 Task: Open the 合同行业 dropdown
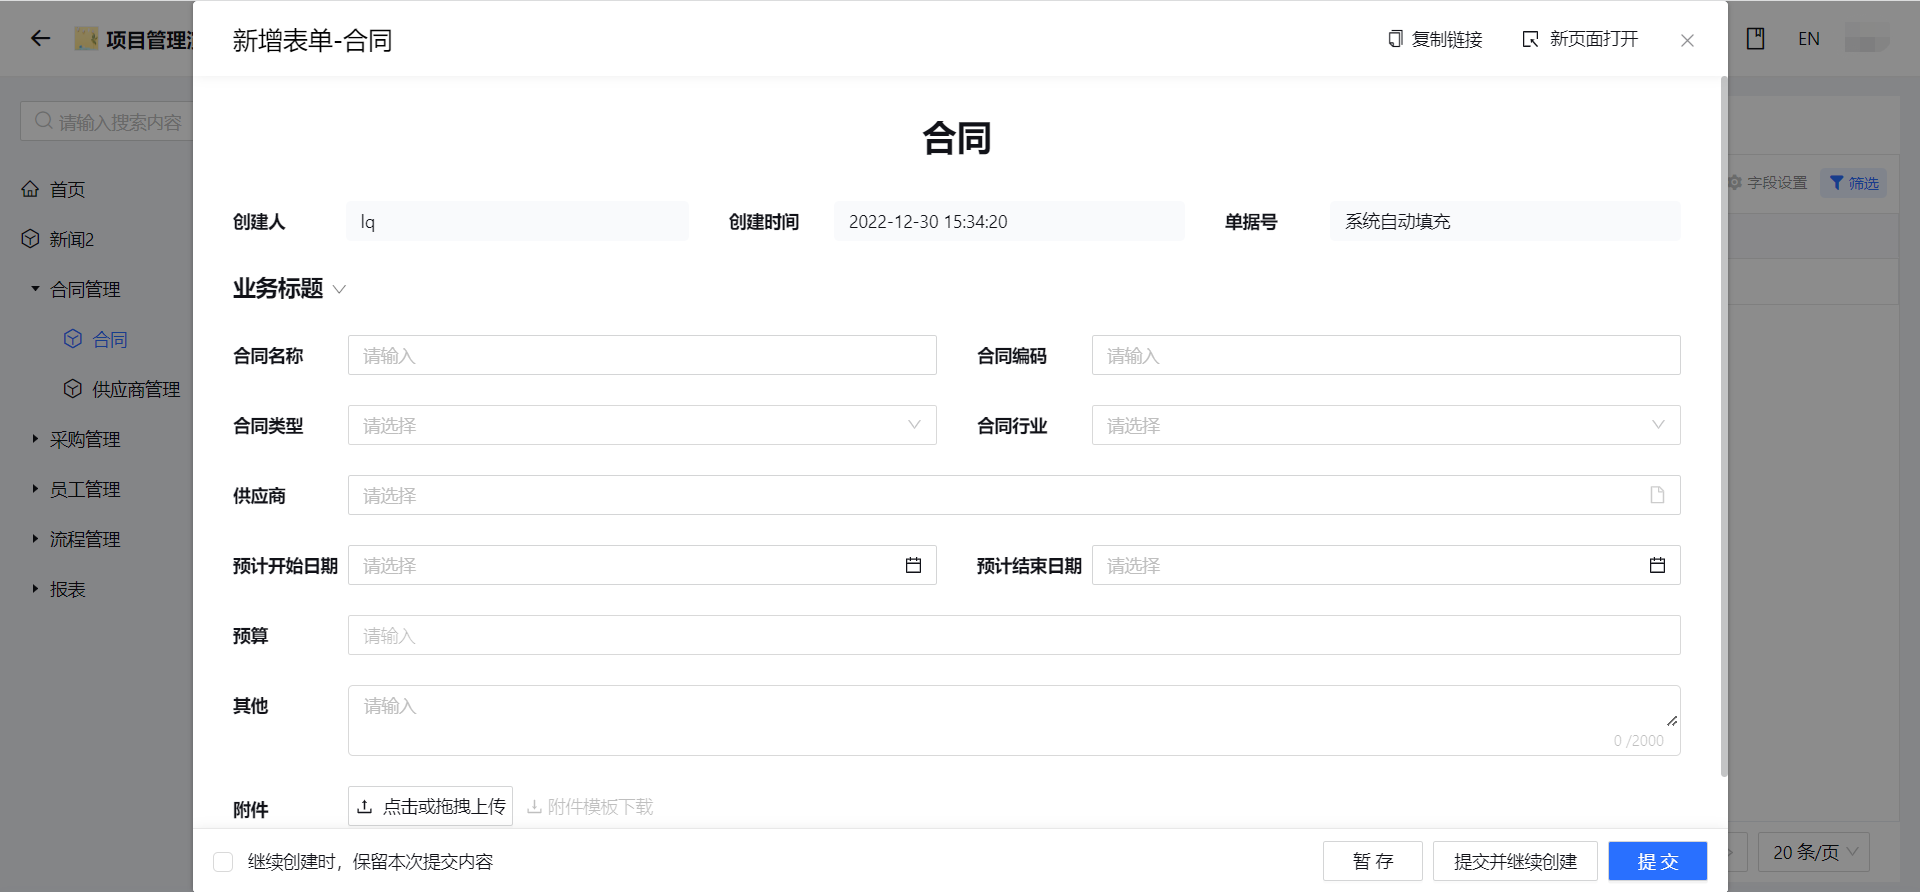(x=1386, y=425)
